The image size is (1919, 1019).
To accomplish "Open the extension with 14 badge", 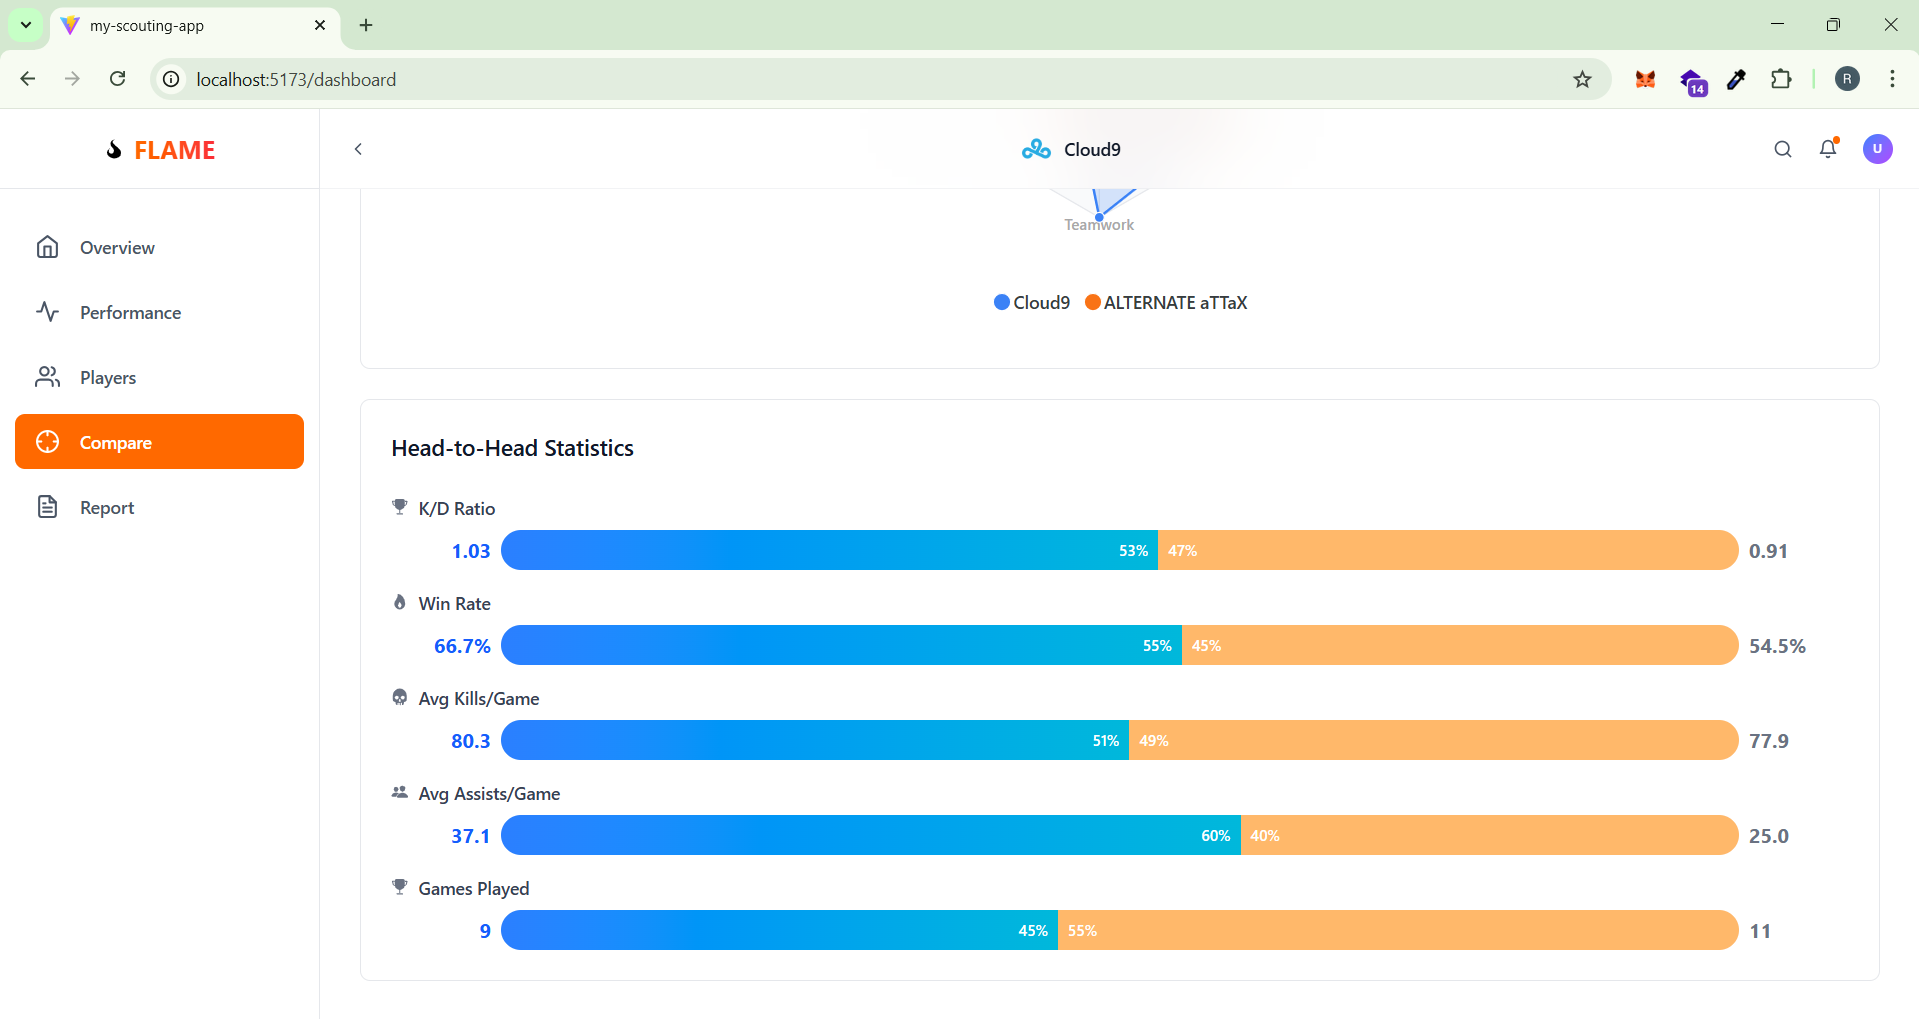I will 1692,82.
